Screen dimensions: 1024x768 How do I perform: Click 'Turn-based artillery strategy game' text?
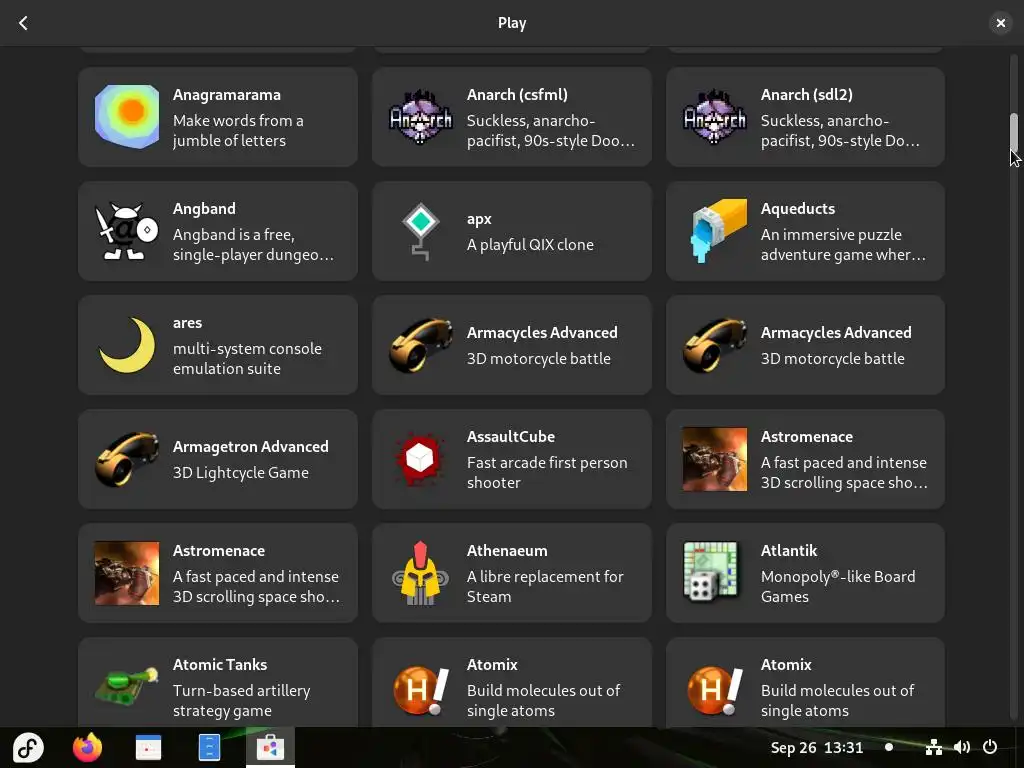pos(241,701)
